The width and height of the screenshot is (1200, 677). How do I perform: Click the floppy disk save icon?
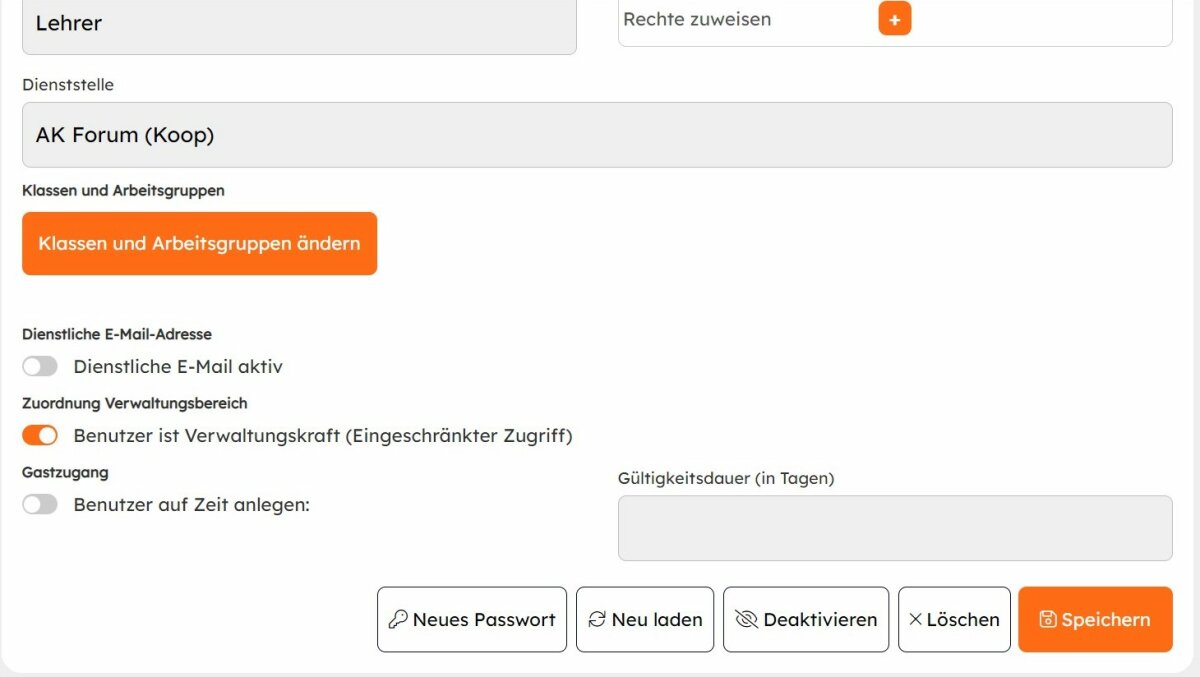coord(1048,619)
